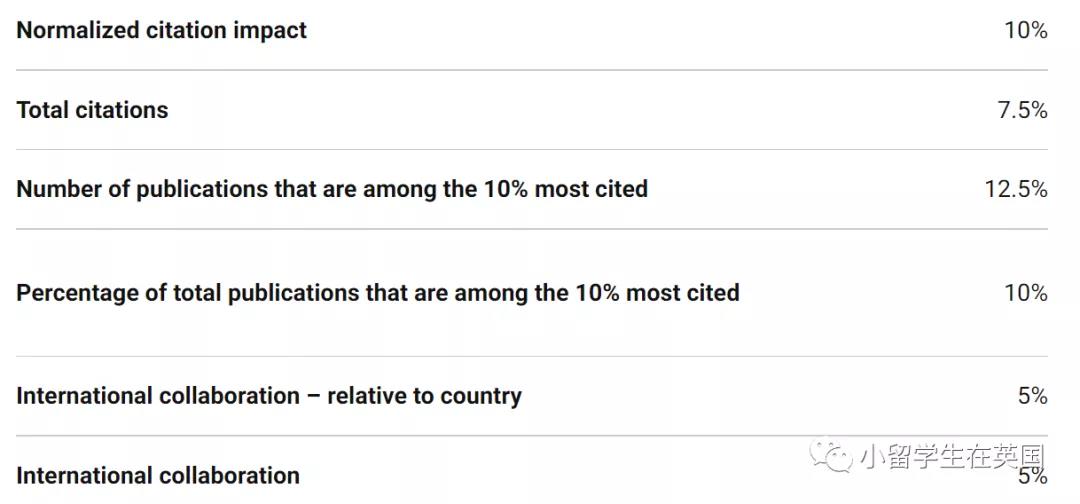The width and height of the screenshot is (1080, 504).
Task: Click the 10% value for percentage of publications
Action: 1026,293
